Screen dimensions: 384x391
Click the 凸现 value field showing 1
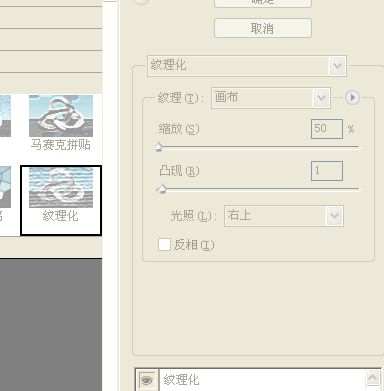327,171
